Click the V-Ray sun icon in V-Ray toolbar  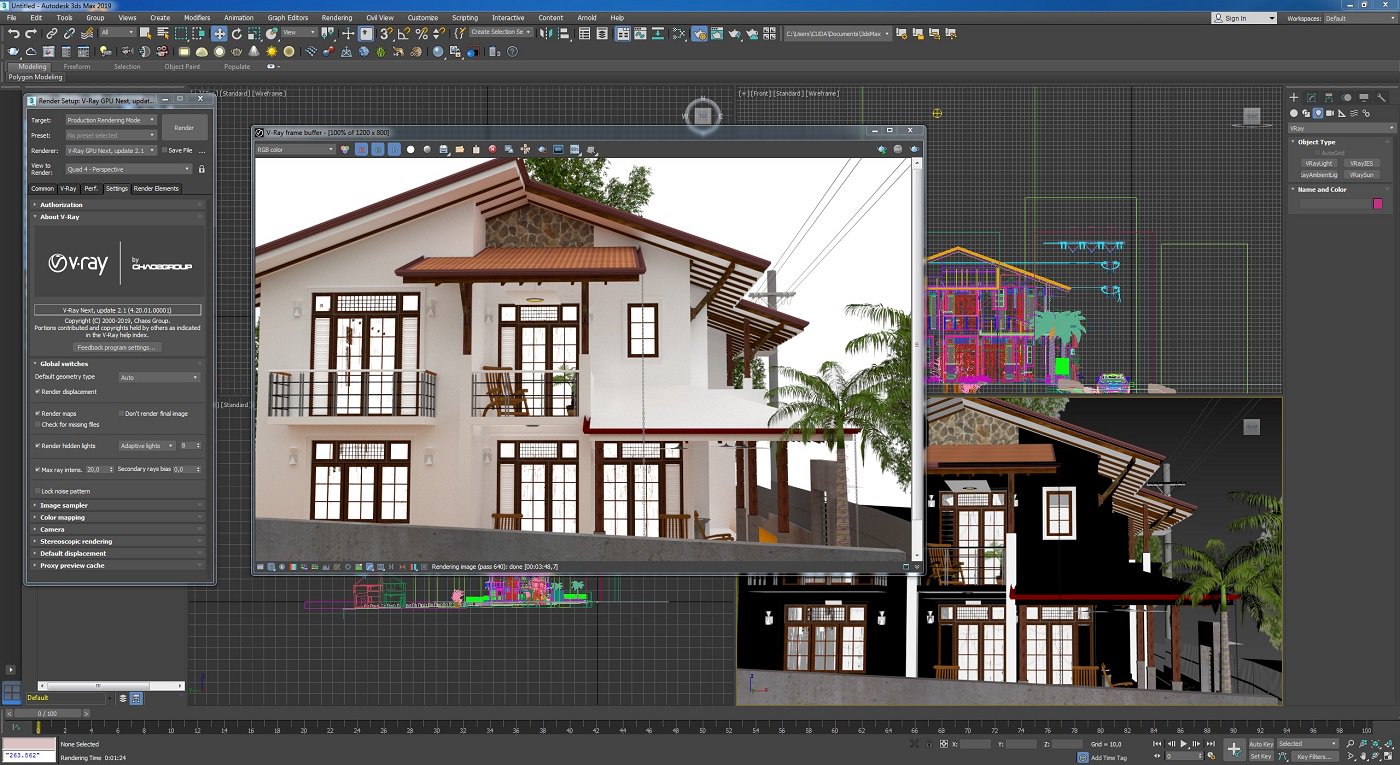coord(271,52)
